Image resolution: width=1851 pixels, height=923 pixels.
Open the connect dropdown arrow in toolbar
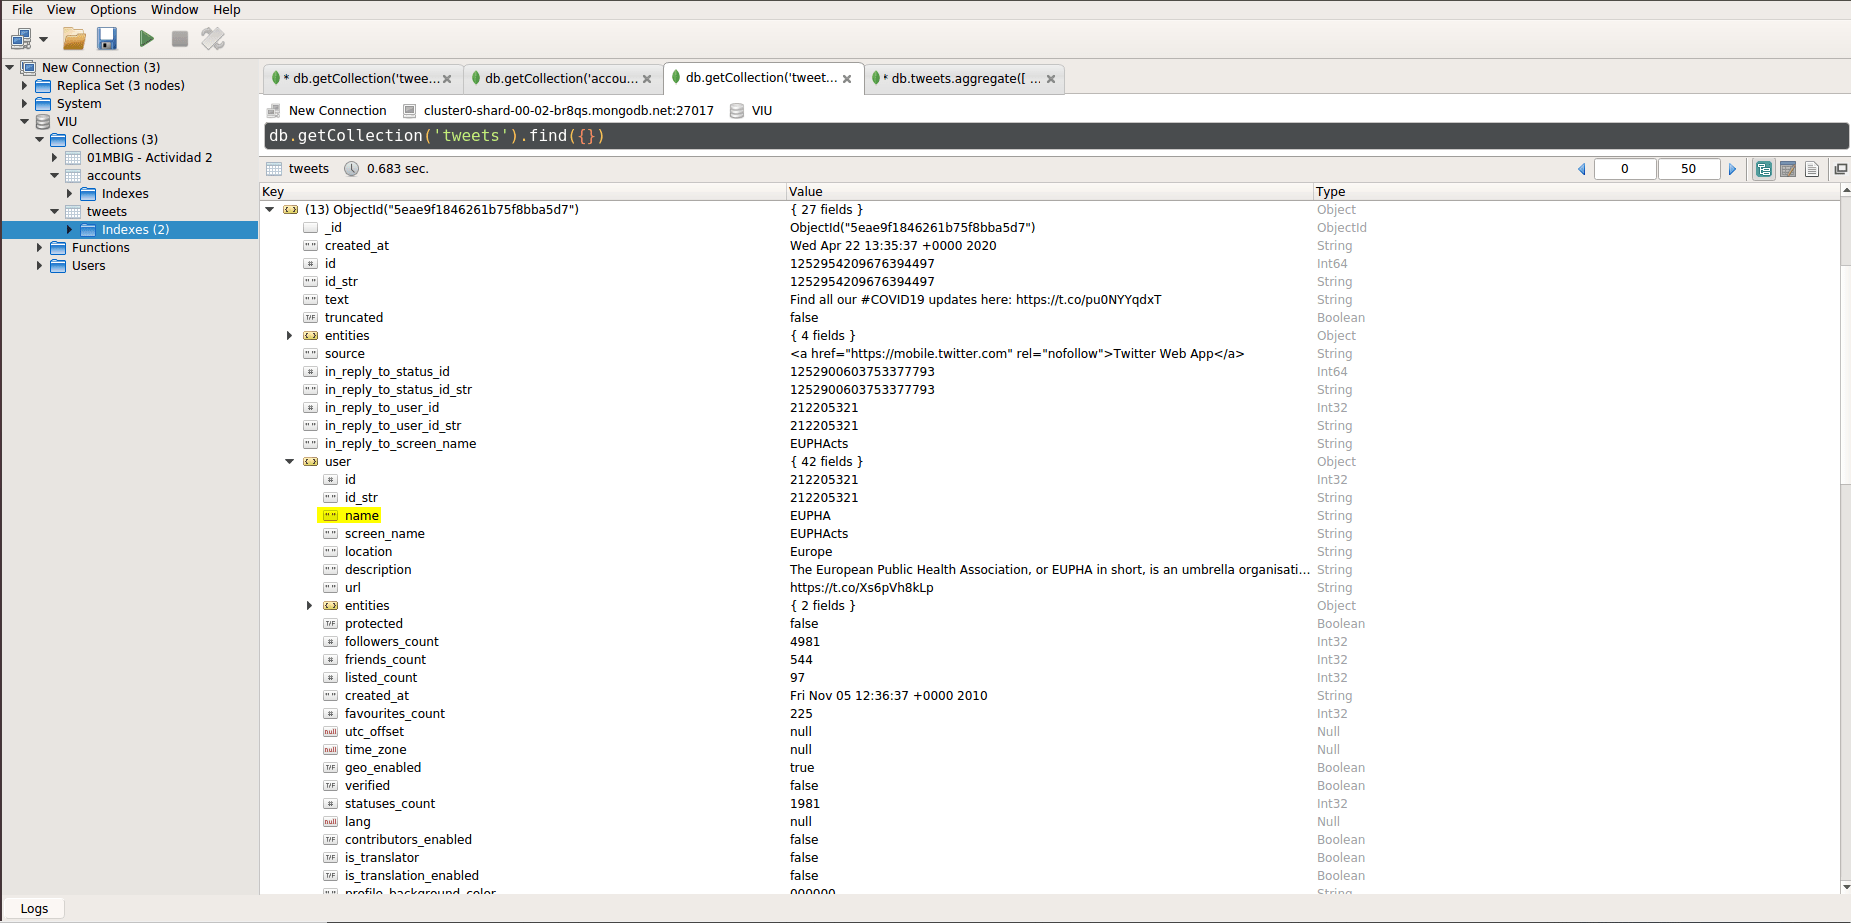pyautogui.click(x=44, y=39)
